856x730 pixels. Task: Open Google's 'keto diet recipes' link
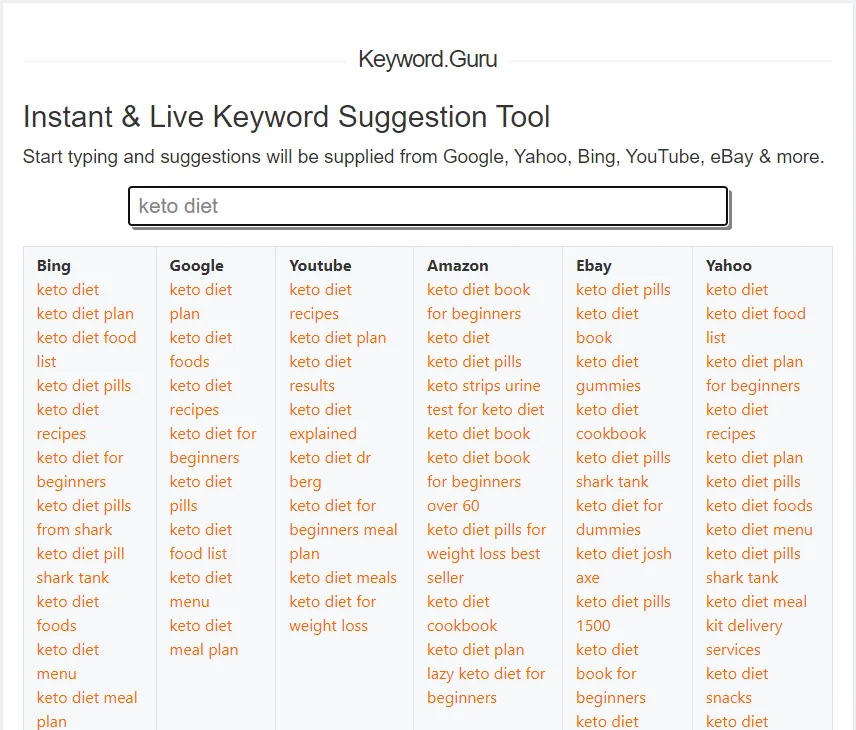click(x=200, y=397)
